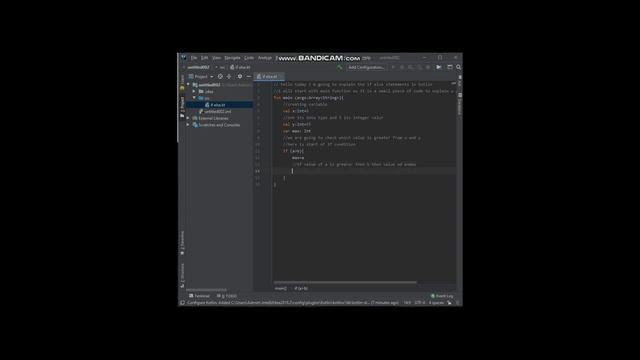Open the File menu

[x=194, y=58]
